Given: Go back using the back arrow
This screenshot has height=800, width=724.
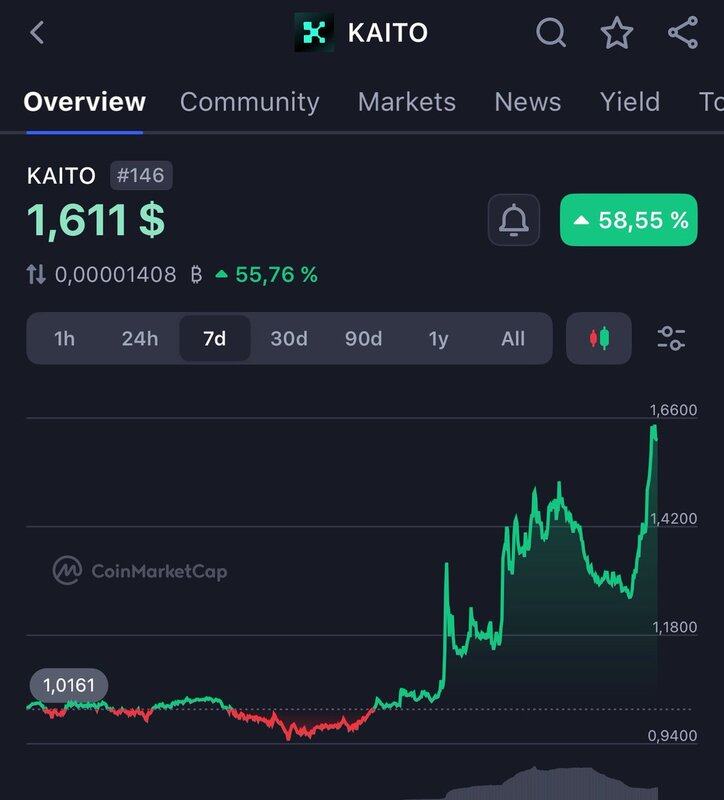Looking at the screenshot, I should [37, 33].
